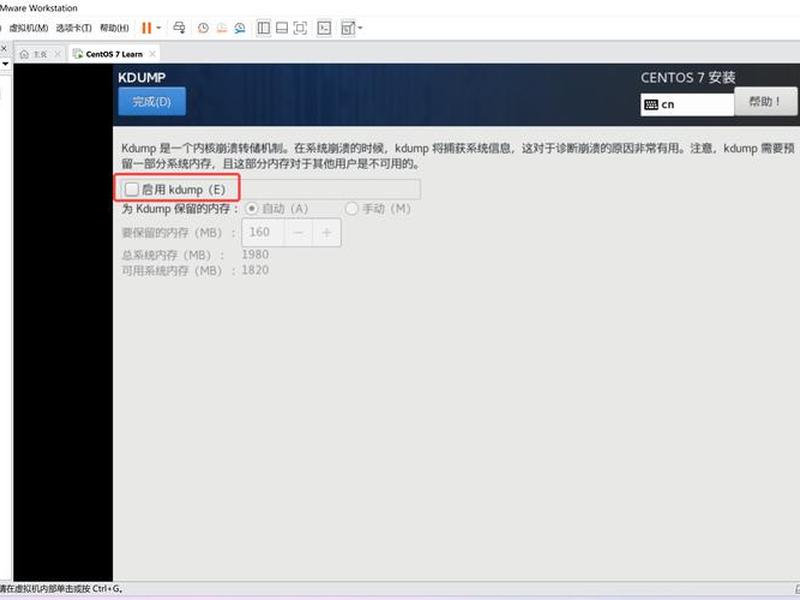Select the 手动 (M) radio button
This screenshot has height=600, width=800.
tap(352, 209)
